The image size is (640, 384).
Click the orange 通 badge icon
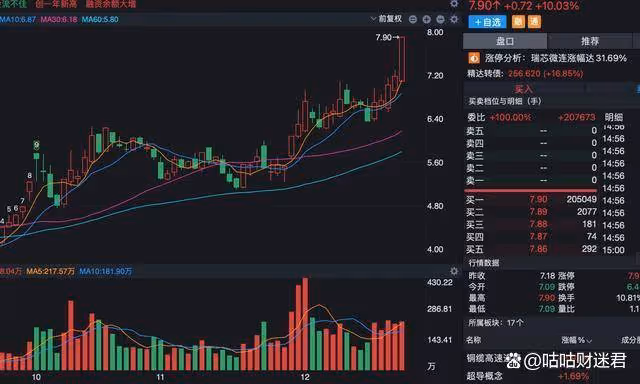[534, 22]
